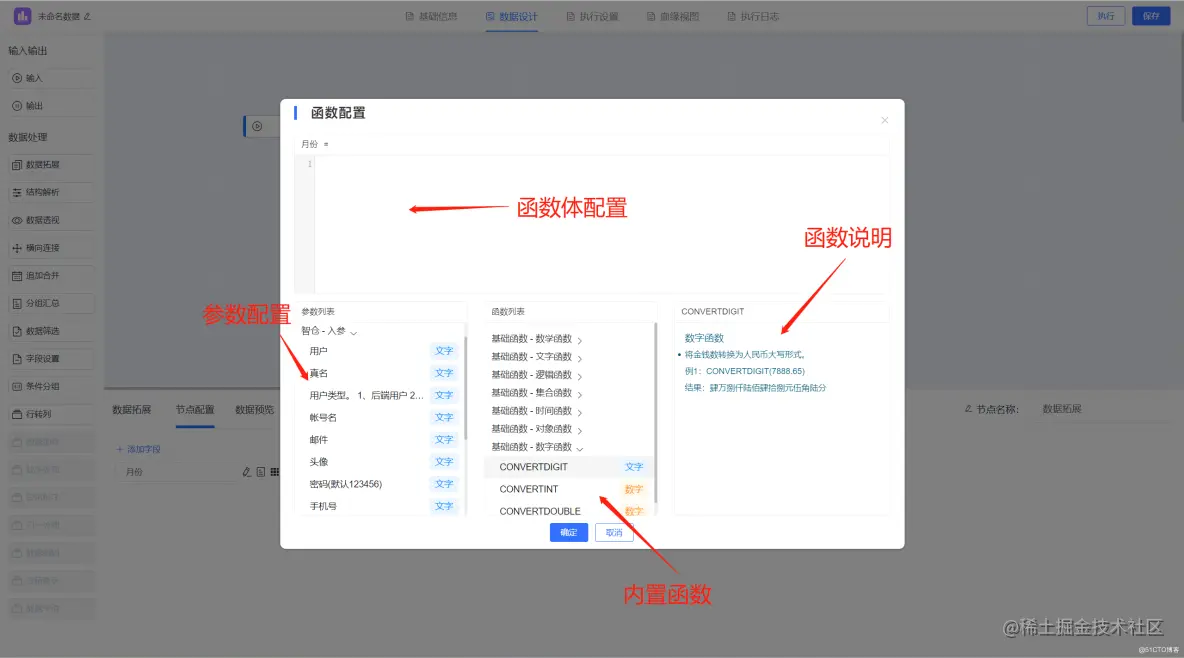Click the 数据筛选 icon
Screen dimensions: 1184x658
click(x=17, y=331)
